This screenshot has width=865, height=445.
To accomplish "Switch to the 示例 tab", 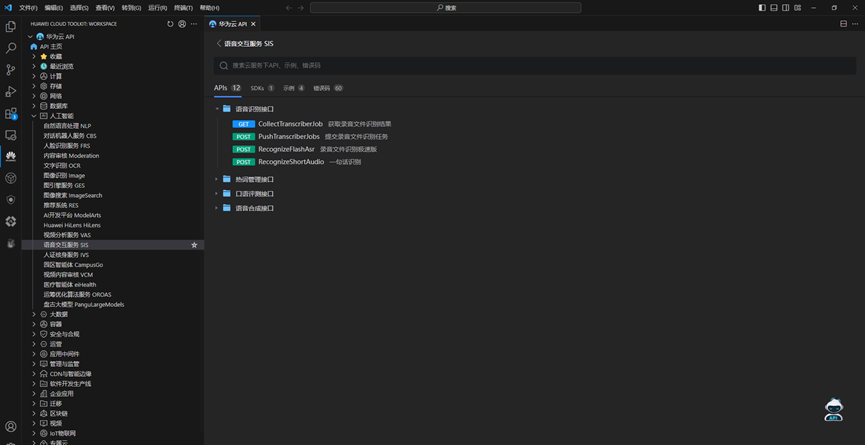I will 293,88.
